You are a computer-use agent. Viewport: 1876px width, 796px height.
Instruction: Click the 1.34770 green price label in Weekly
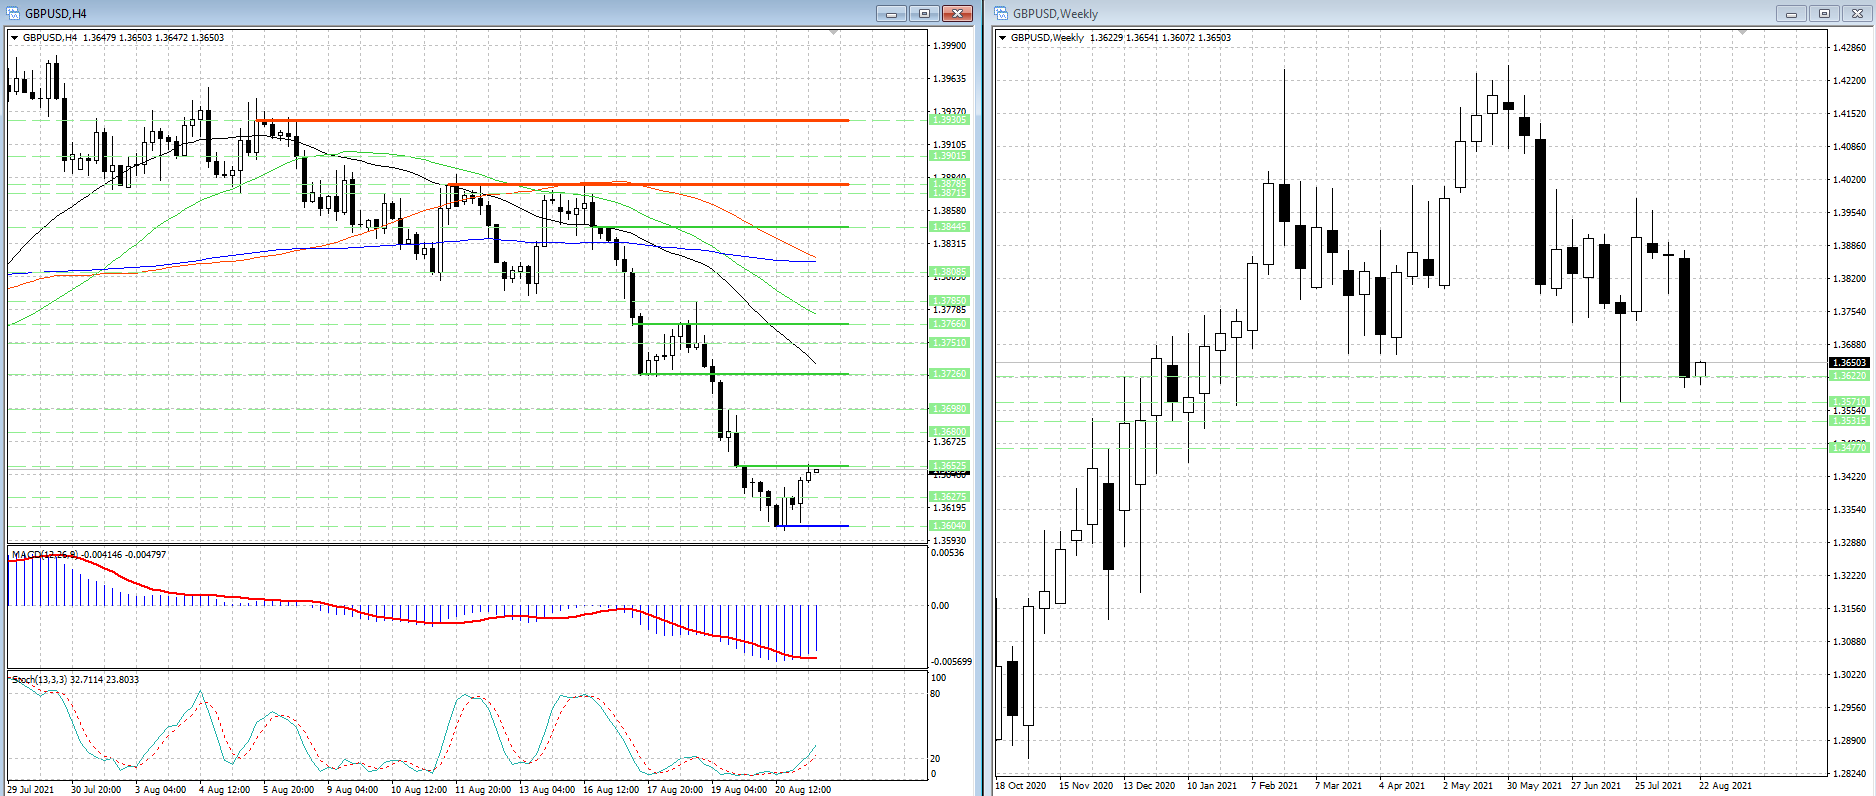[x=1849, y=448]
